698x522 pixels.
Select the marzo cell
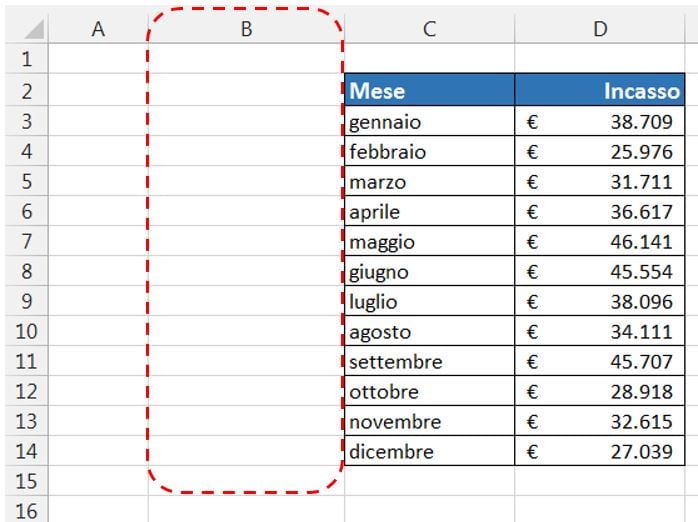point(430,181)
